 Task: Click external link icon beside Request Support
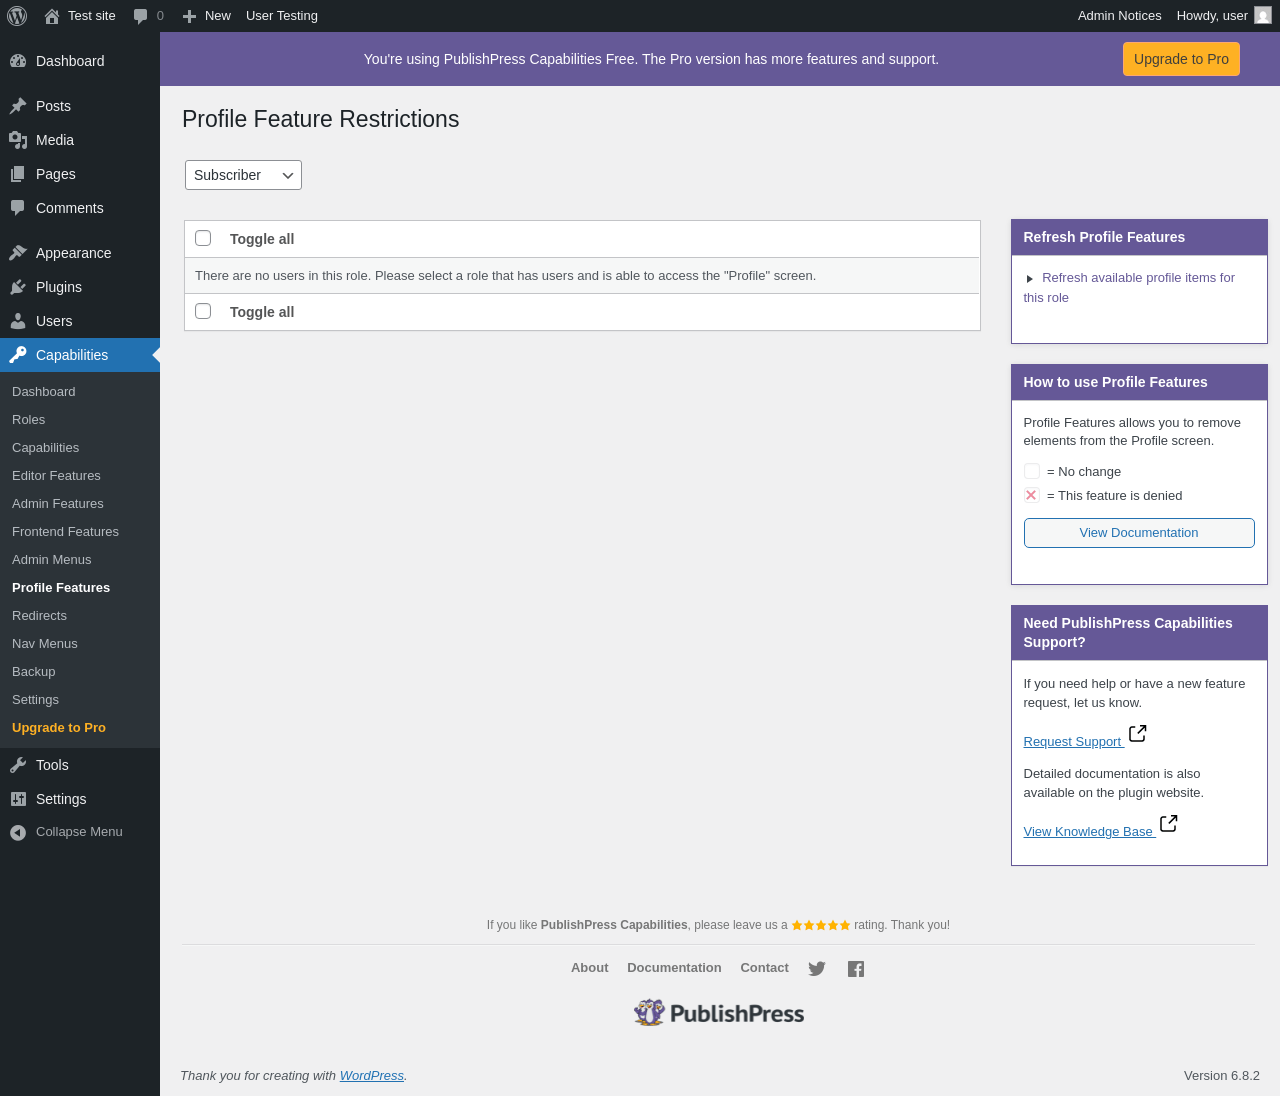(x=1137, y=734)
